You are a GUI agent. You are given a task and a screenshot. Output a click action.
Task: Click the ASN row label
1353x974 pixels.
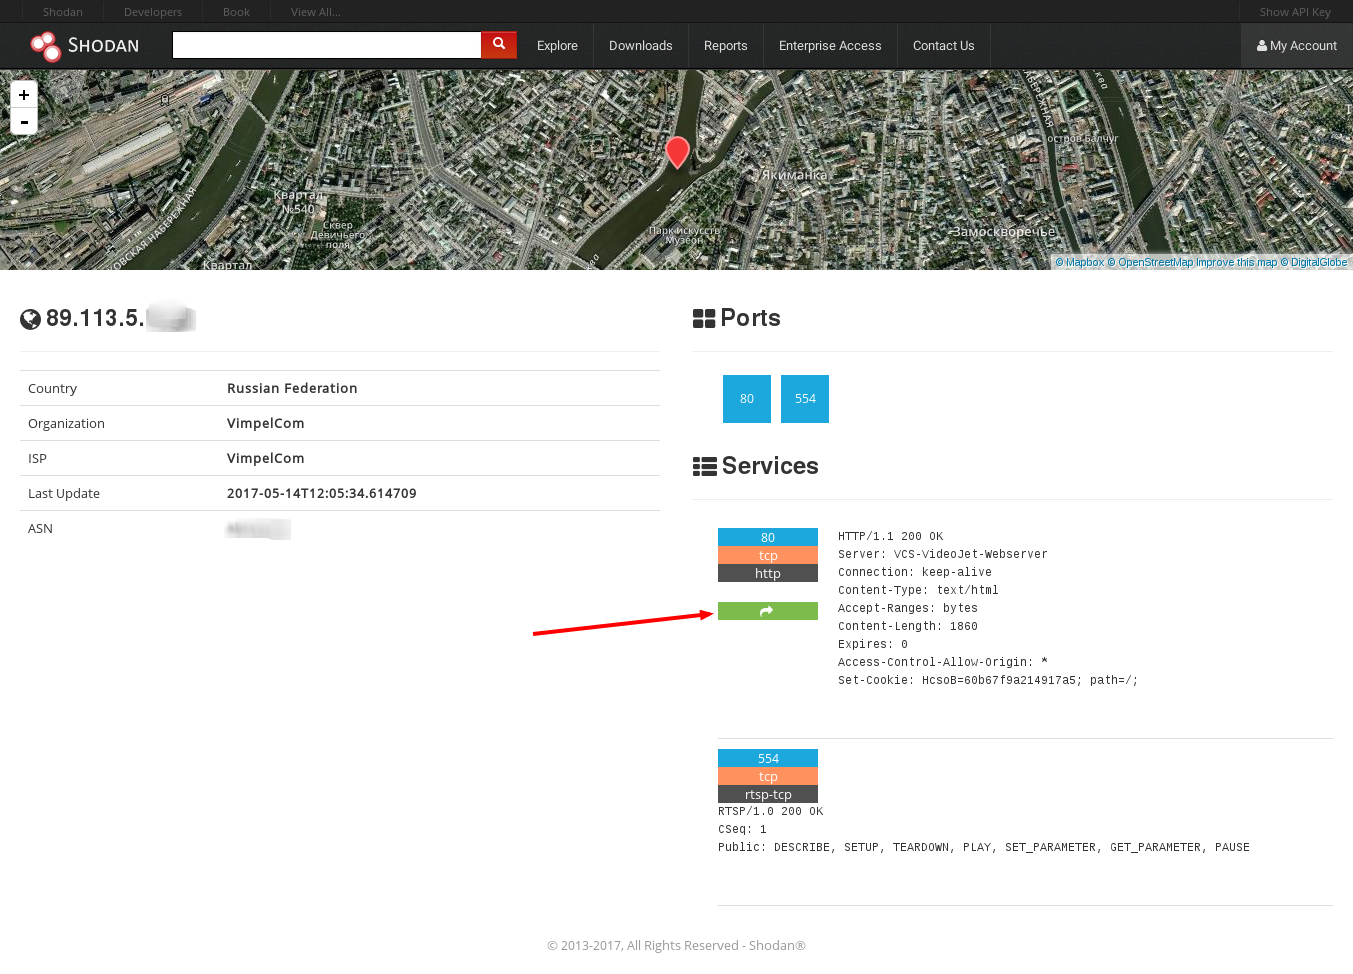[x=40, y=528]
